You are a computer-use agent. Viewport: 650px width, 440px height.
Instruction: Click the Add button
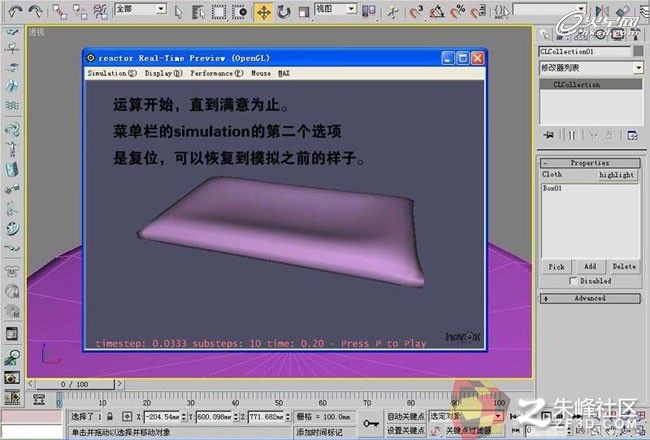[x=590, y=267]
